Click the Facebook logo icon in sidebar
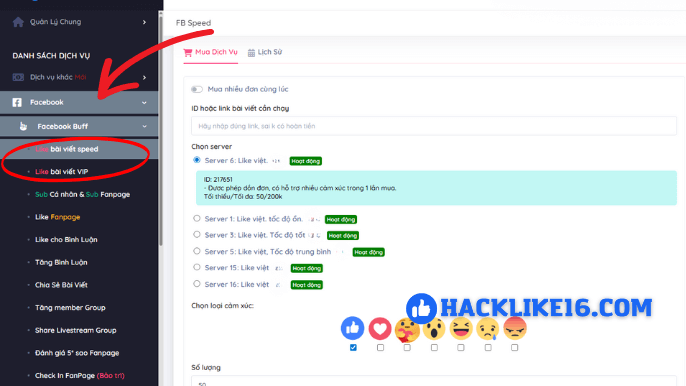The image size is (686, 386). coord(17,102)
